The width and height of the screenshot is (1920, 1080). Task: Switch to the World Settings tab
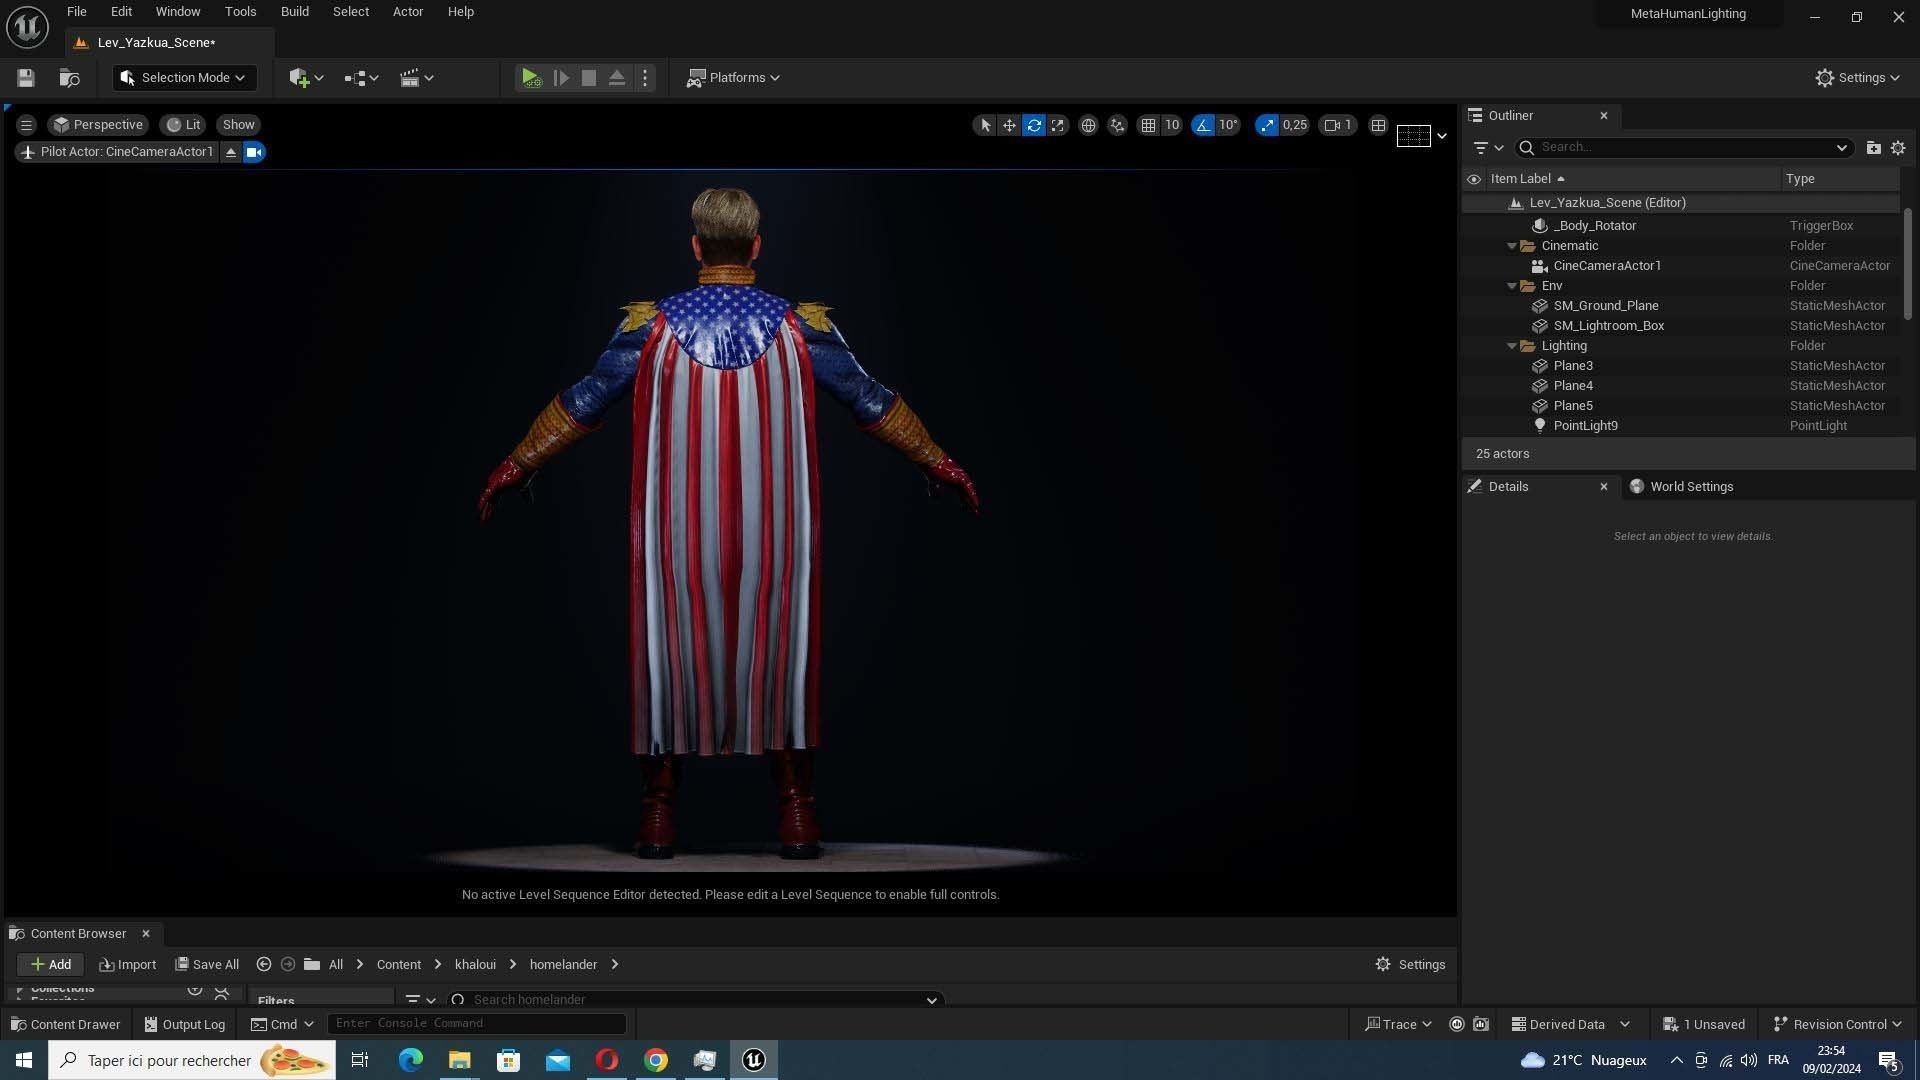coord(1691,487)
